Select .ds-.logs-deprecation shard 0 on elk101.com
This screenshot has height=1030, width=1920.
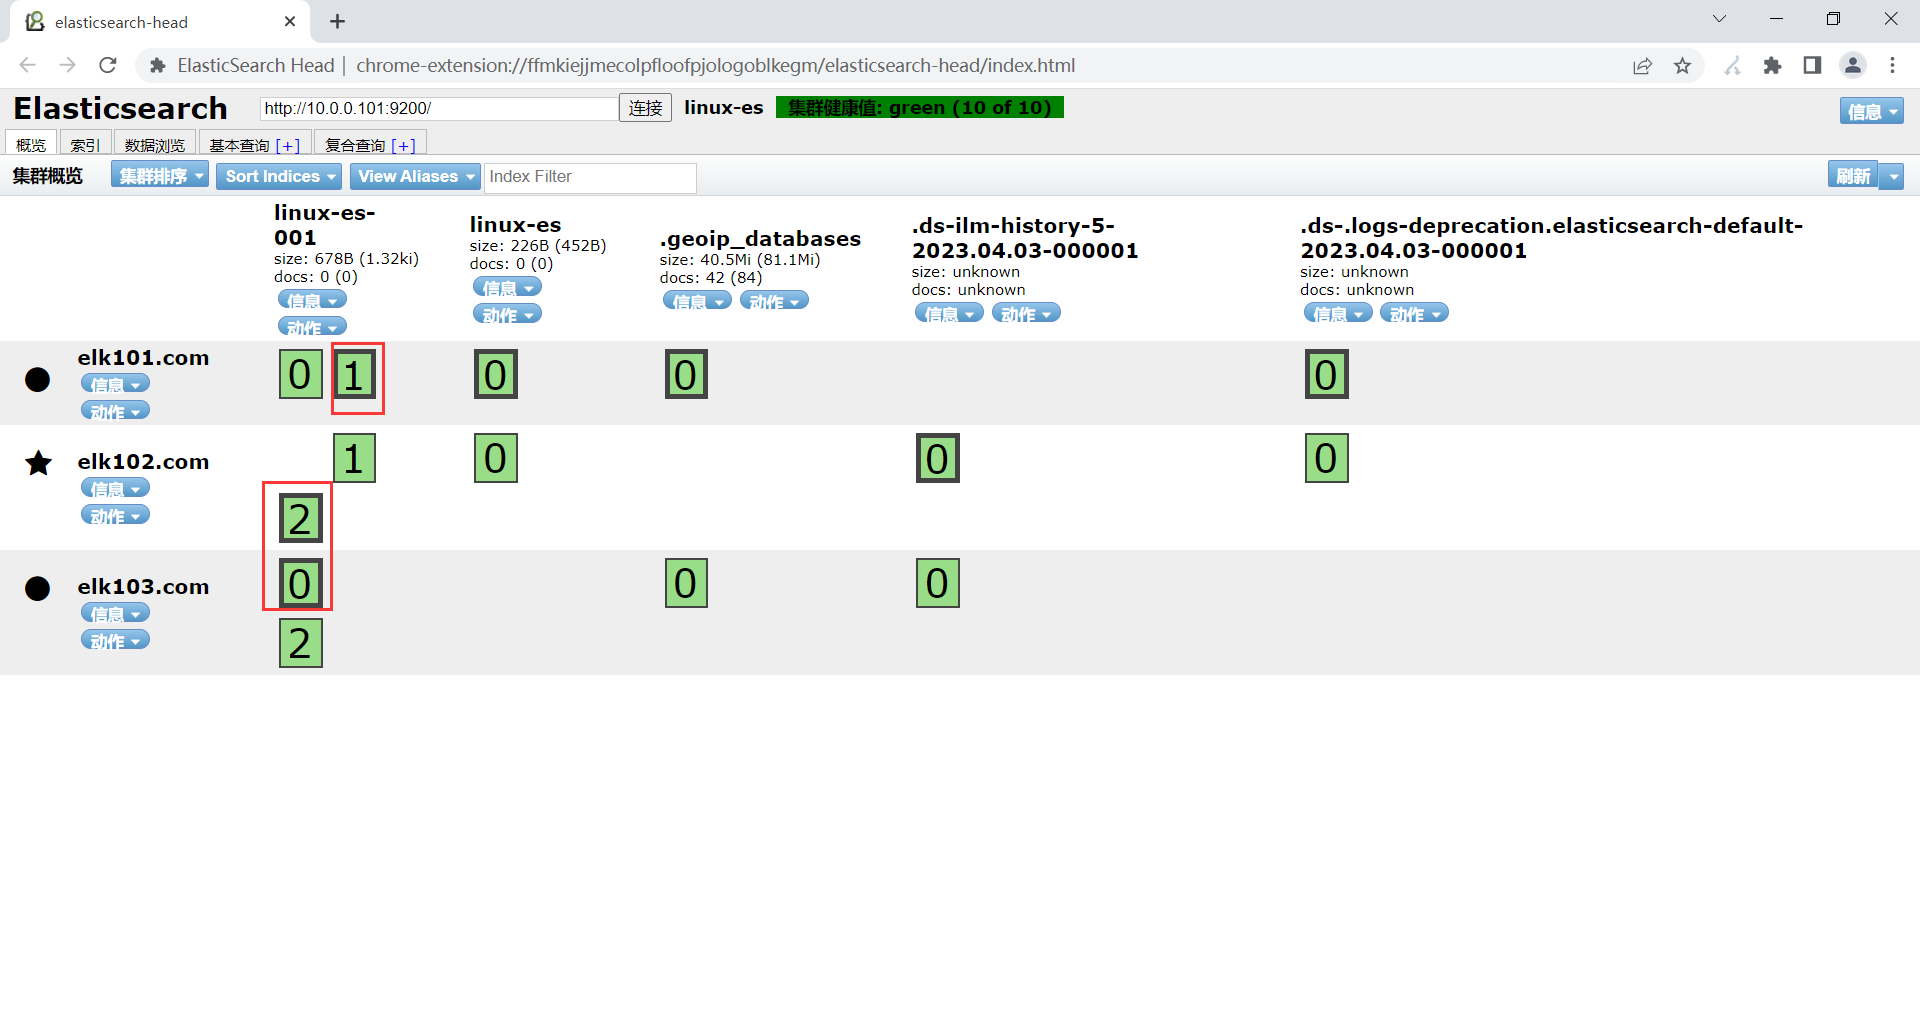click(1327, 375)
